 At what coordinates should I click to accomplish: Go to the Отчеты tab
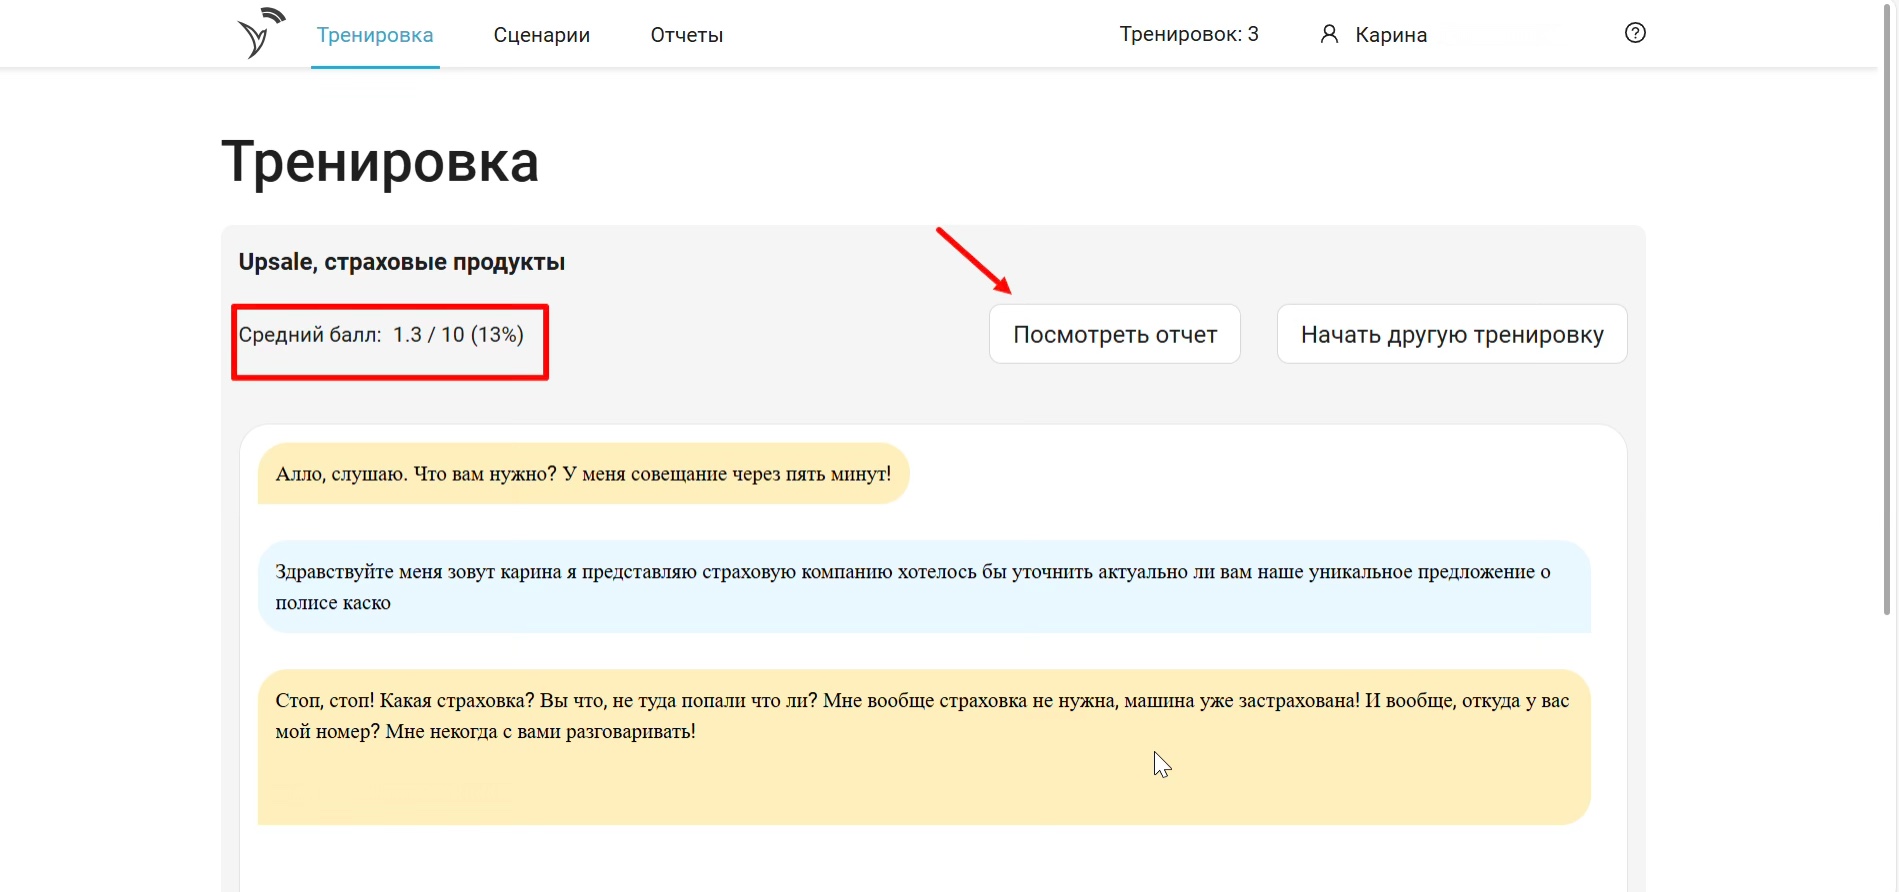[686, 35]
